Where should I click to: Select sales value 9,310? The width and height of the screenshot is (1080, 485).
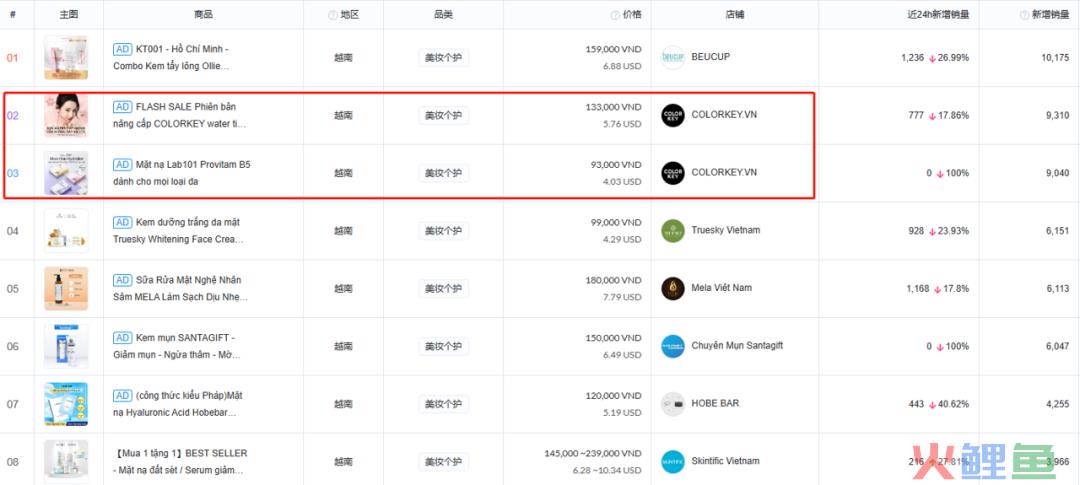tap(1057, 116)
